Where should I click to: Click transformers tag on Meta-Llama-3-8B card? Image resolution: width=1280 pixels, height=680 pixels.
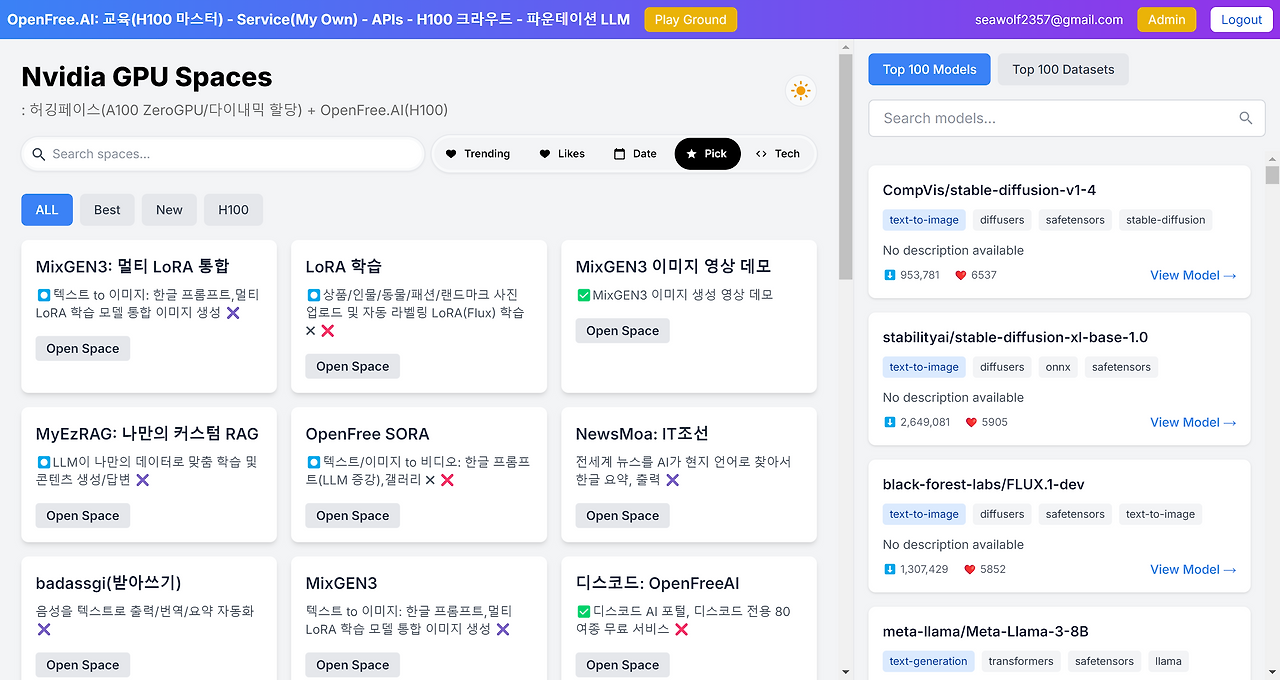click(x=1020, y=661)
